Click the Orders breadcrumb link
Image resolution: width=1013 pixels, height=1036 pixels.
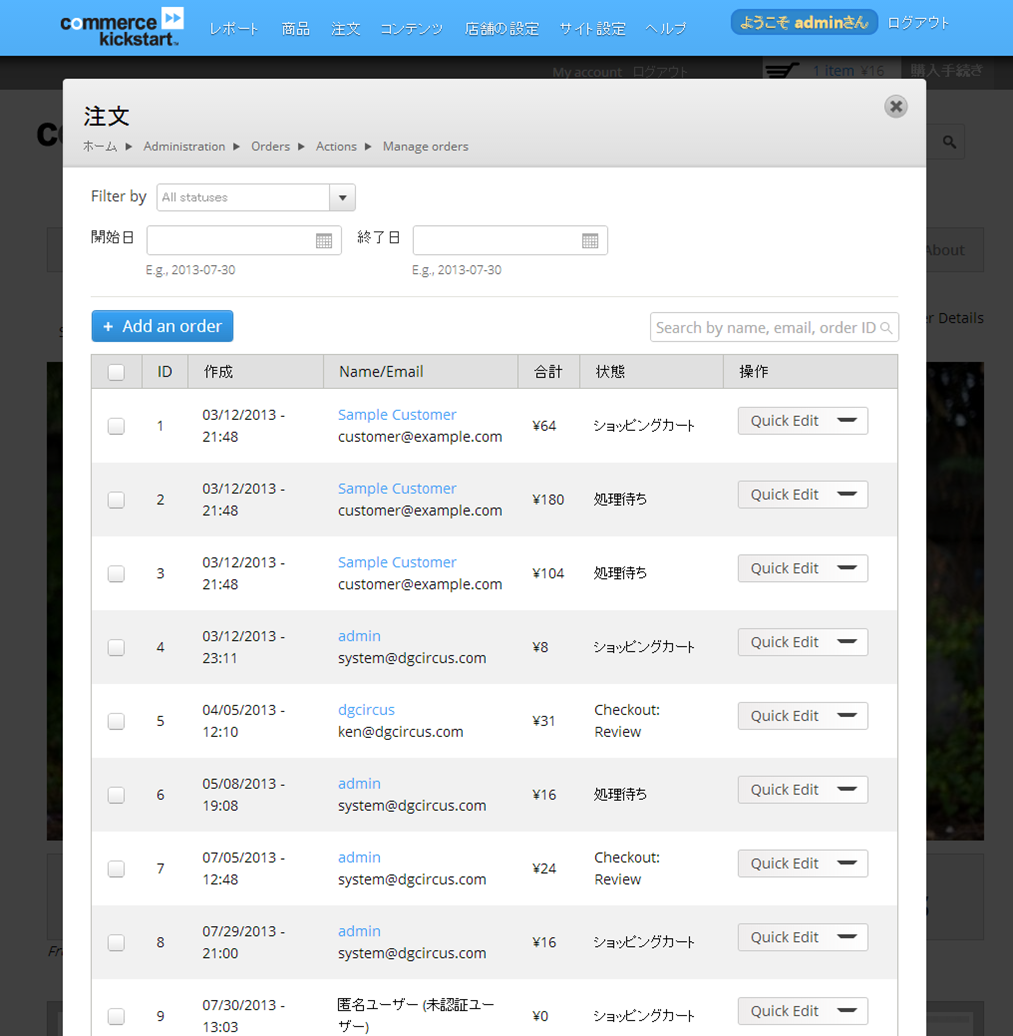pyautogui.click(x=270, y=146)
